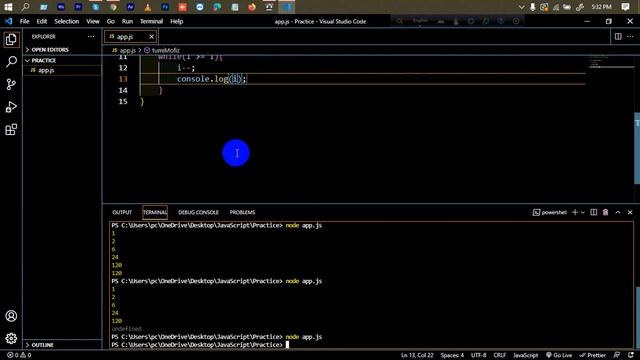
Task: Open the Extensions view
Action: point(11,130)
